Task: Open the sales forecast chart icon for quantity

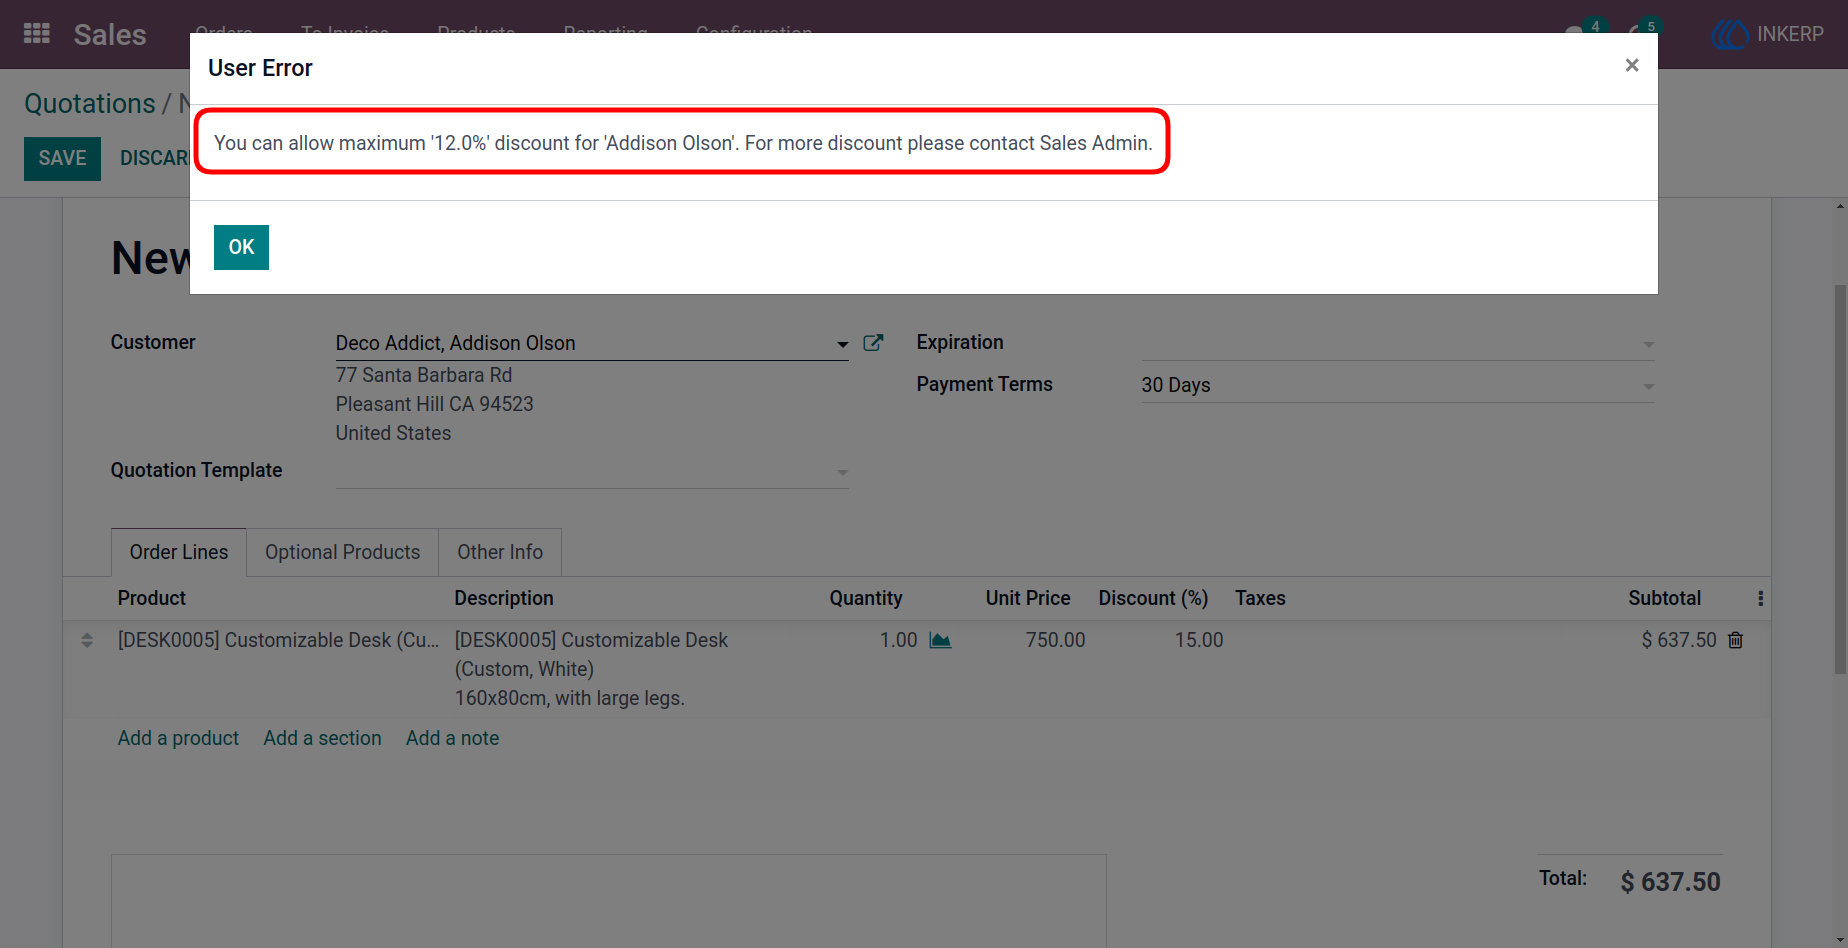Action: click(940, 640)
